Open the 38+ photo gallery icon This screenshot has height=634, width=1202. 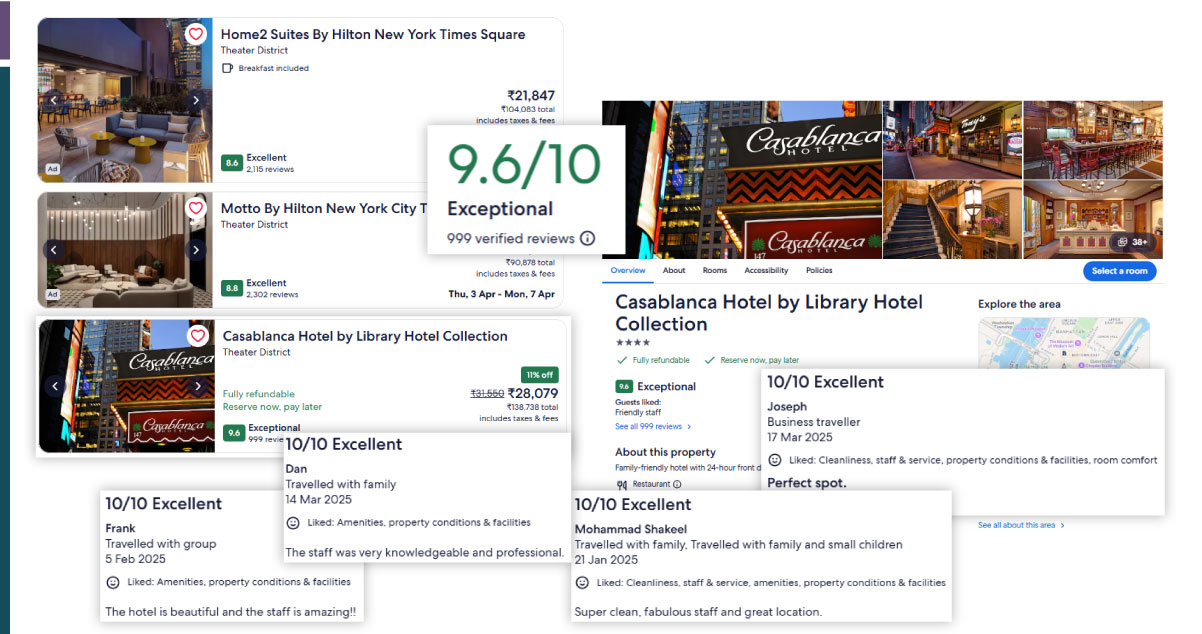1132,242
